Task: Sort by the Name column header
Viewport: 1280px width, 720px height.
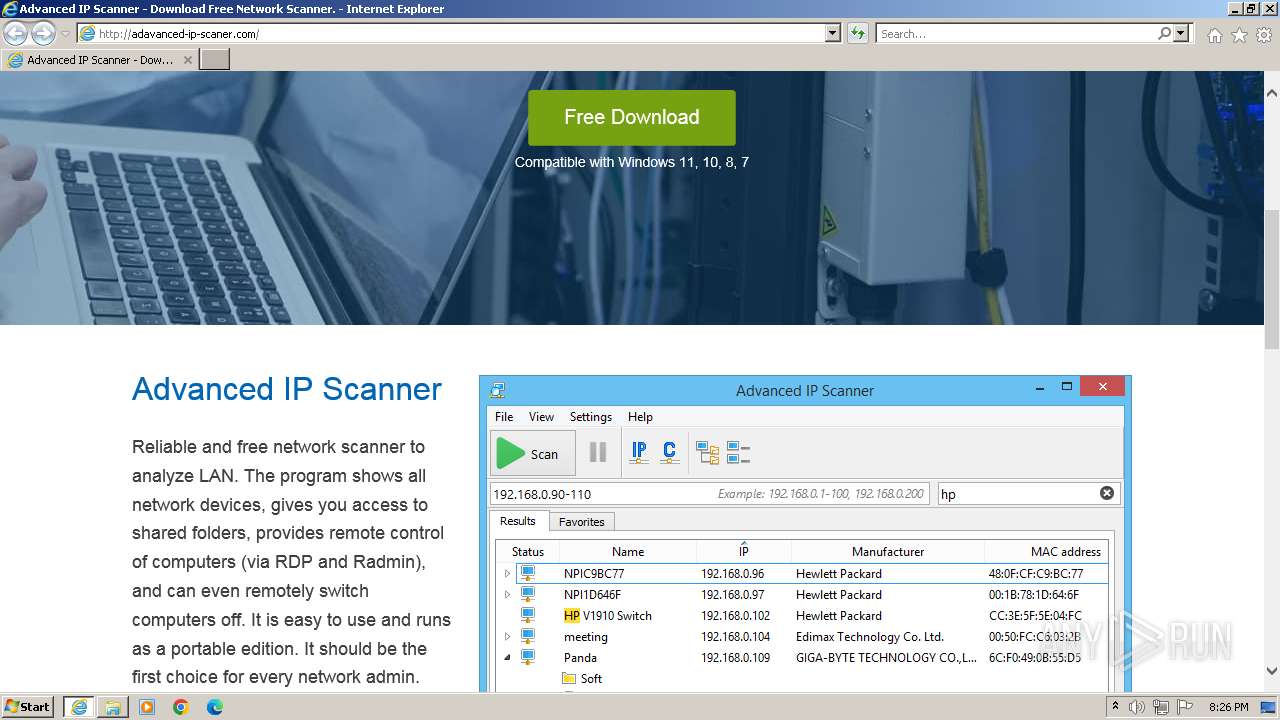Action: 628,552
